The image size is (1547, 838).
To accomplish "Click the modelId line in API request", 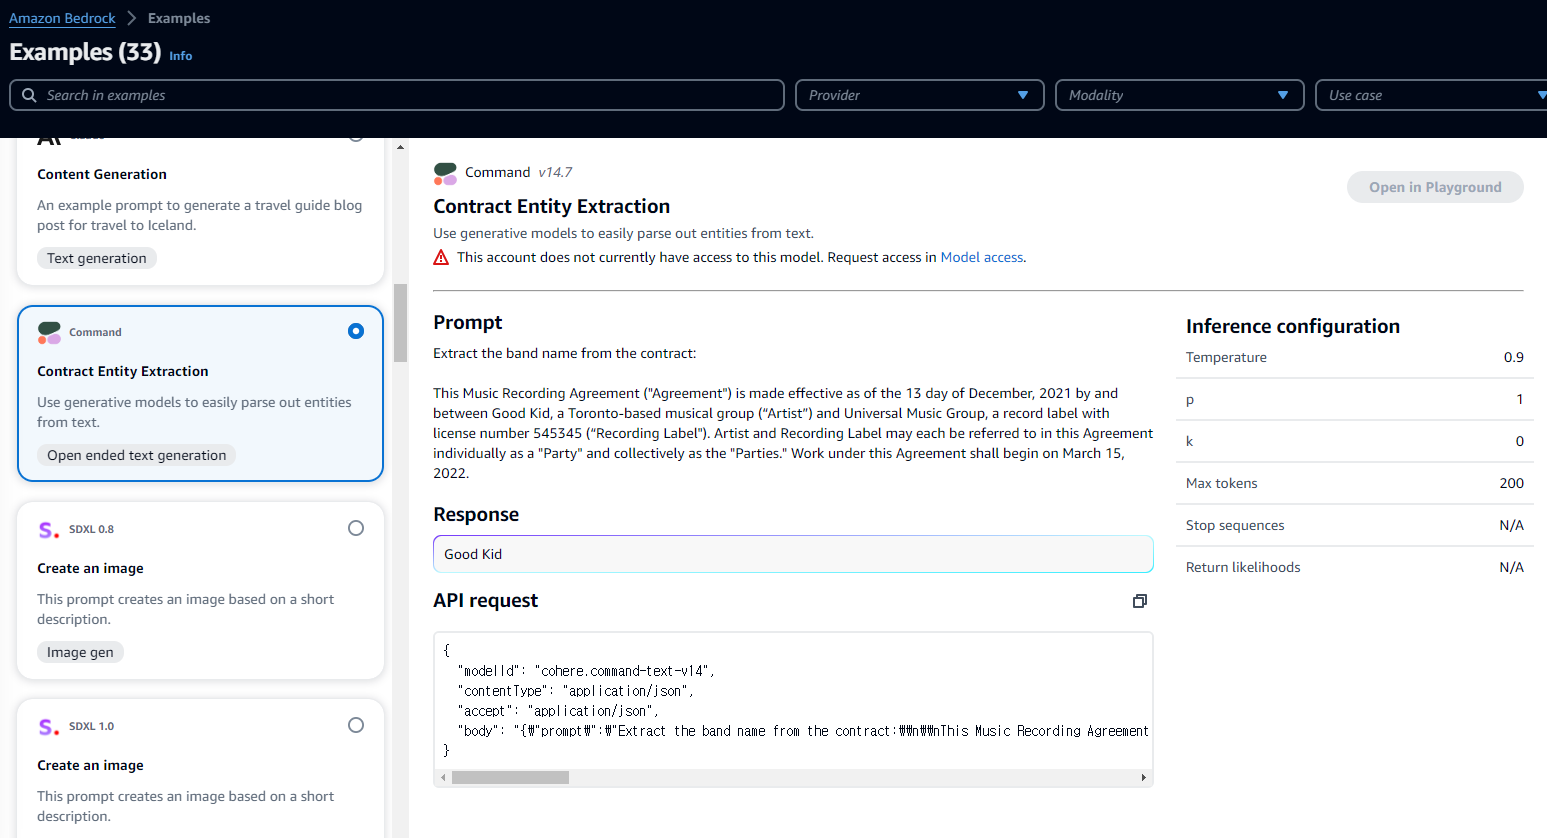I will [586, 671].
